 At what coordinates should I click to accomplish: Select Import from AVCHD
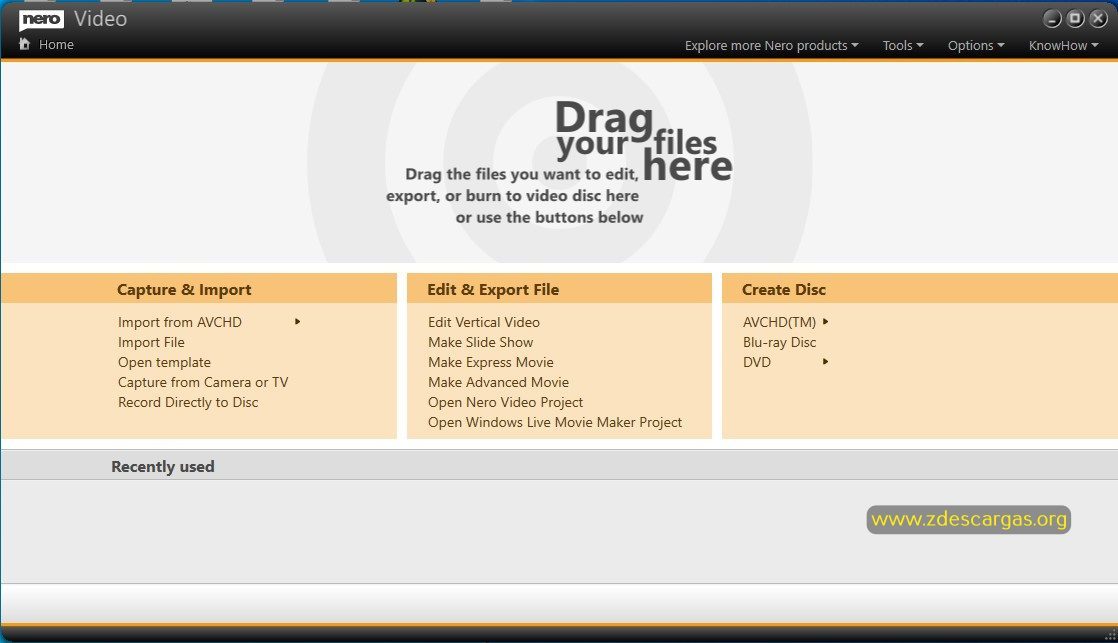pos(180,322)
